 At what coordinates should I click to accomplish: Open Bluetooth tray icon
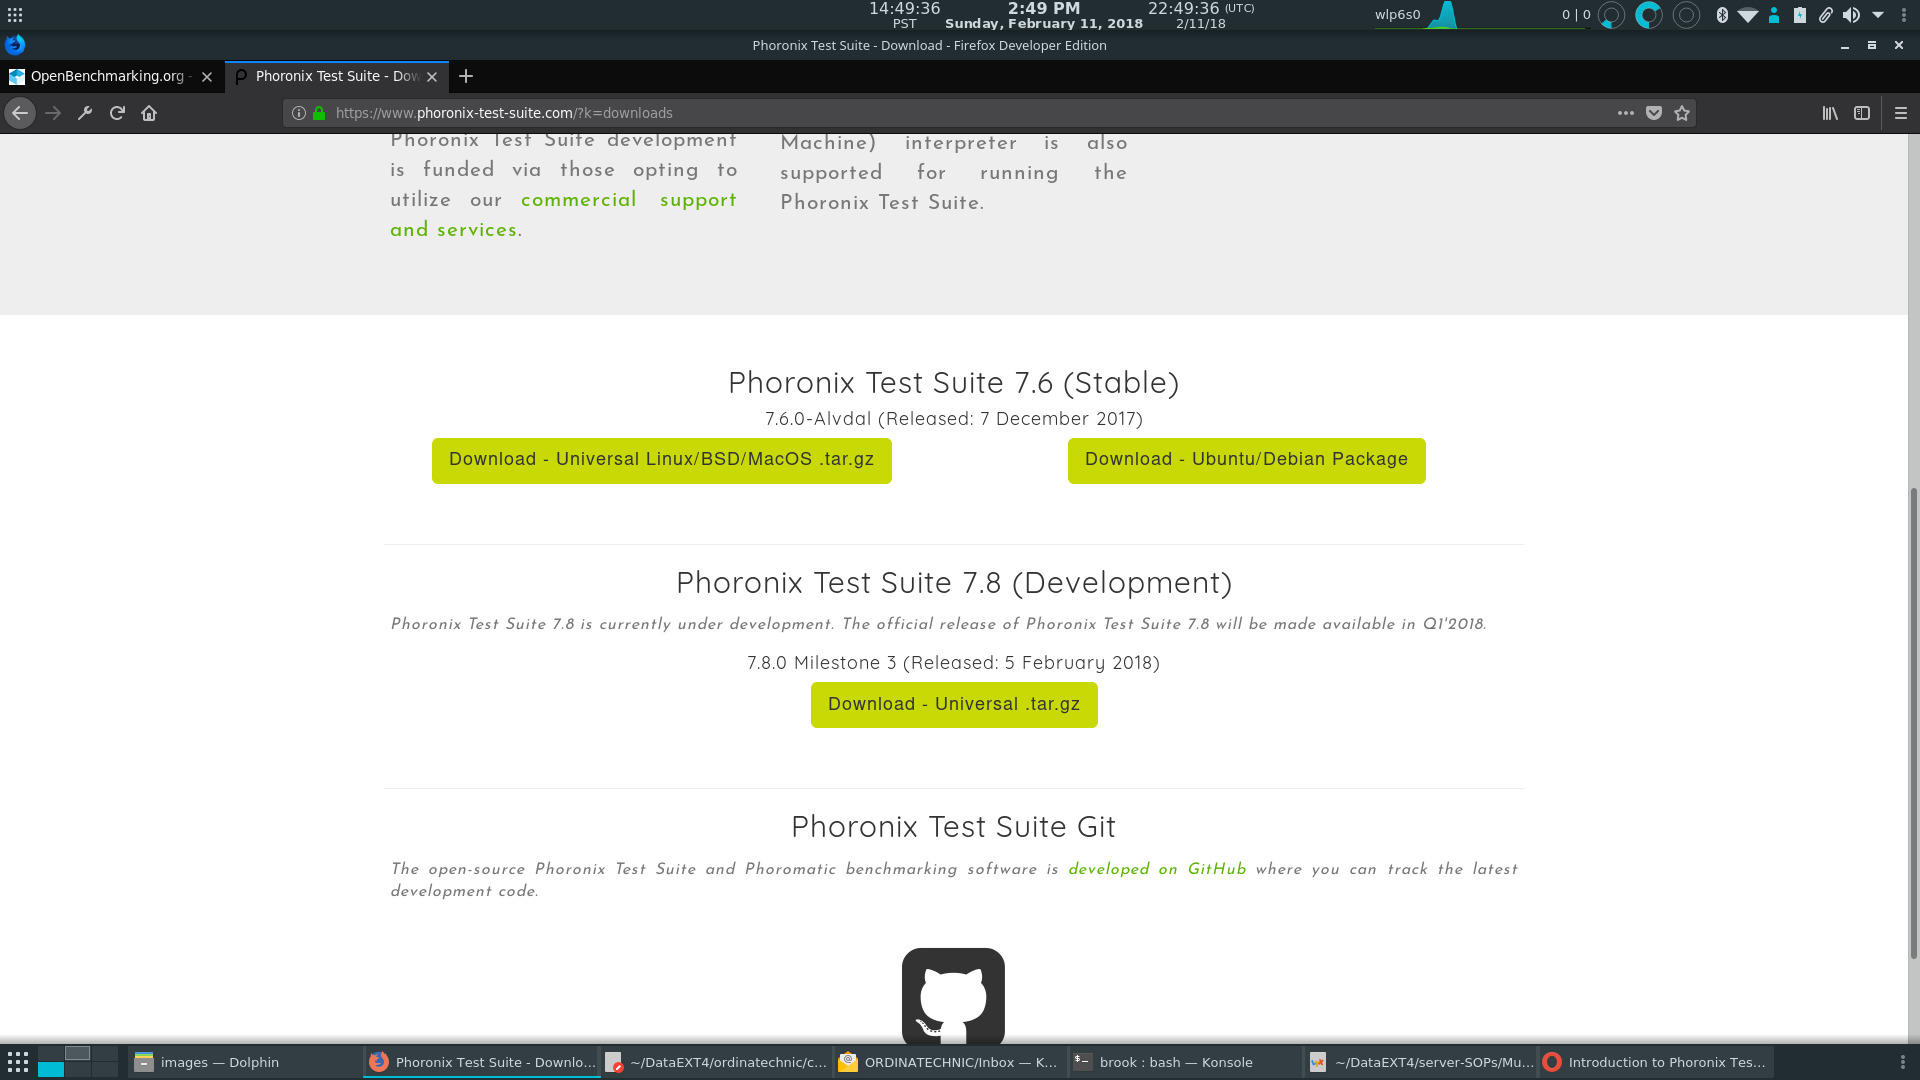coord(1722,15)
